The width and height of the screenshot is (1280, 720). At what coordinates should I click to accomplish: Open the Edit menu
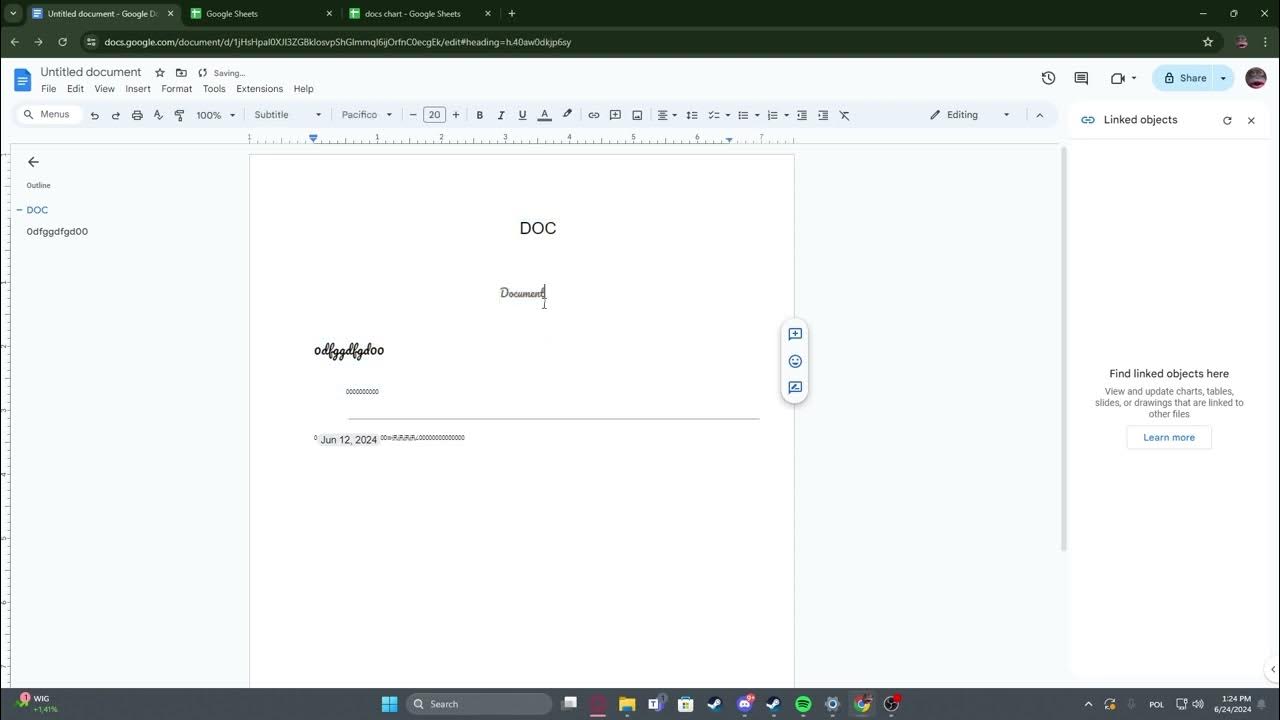coord(75,89)
